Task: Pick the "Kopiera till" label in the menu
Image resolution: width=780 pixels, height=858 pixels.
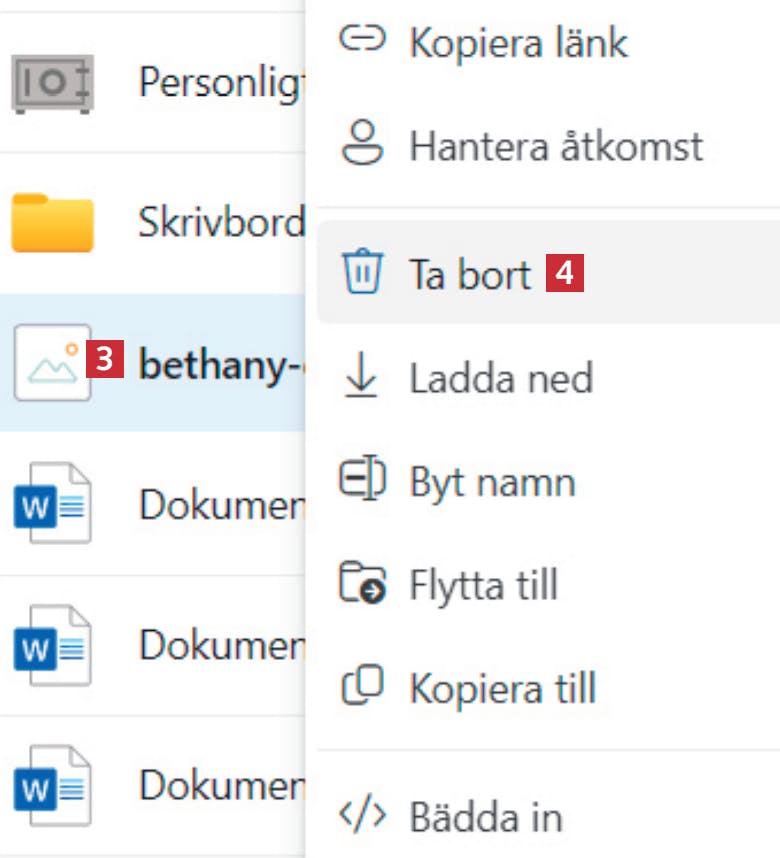Action: coord(502,689)
